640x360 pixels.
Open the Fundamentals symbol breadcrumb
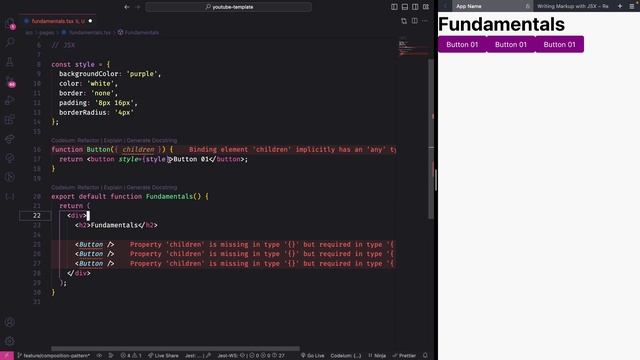(138, 33)
